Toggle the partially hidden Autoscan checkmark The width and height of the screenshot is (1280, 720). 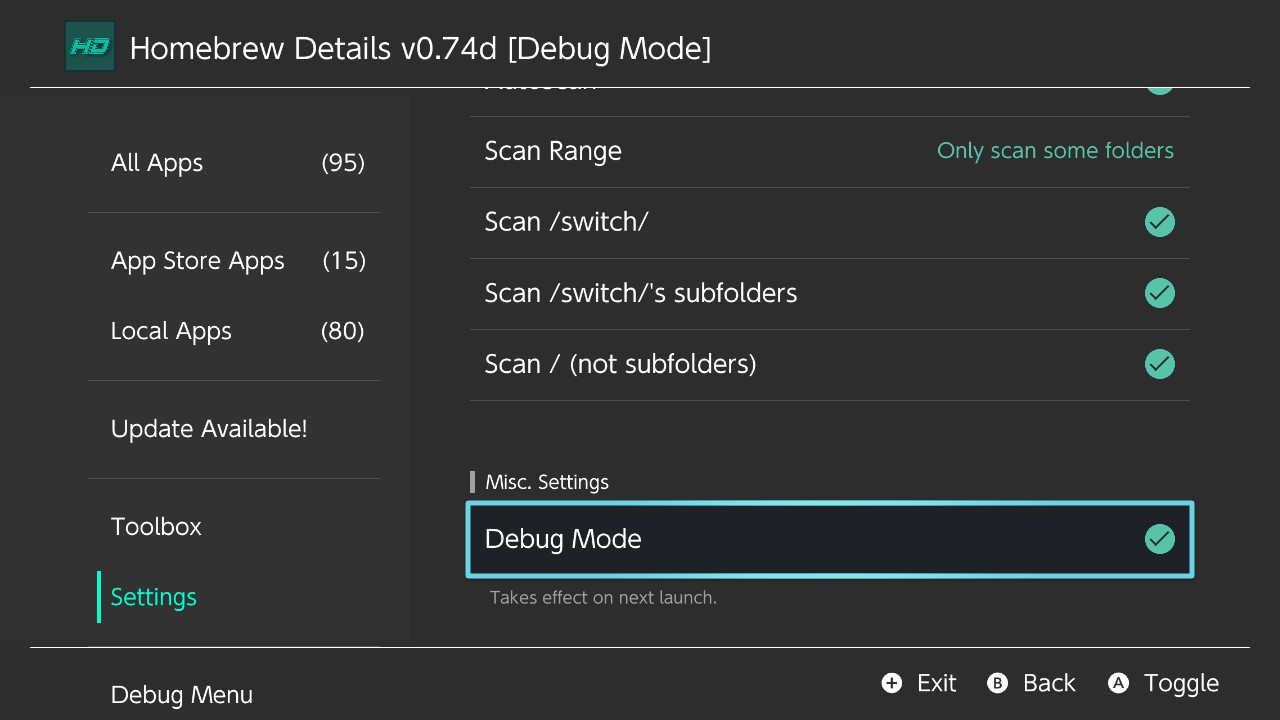pos(1160,90)
